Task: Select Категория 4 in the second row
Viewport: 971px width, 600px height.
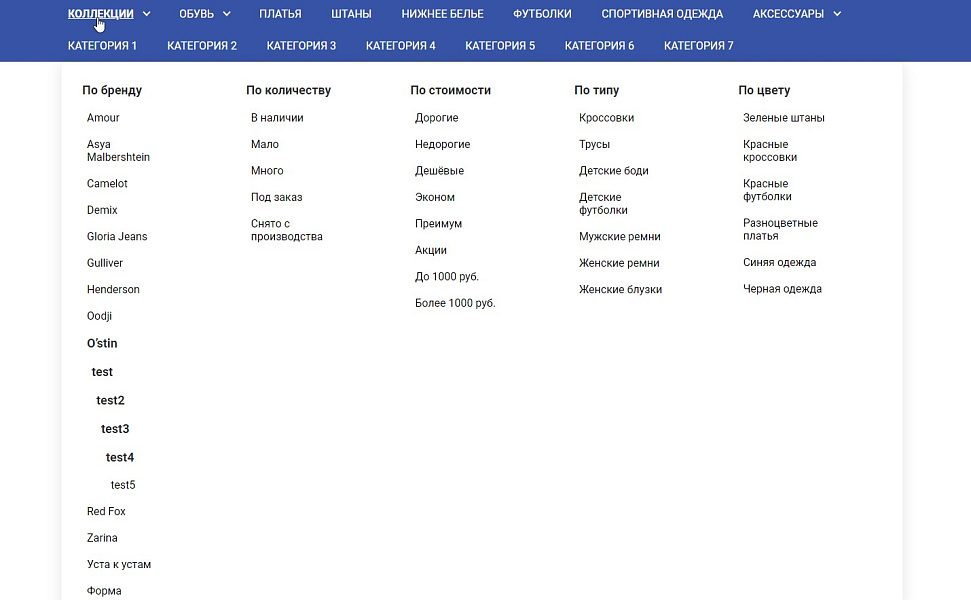Action: click(x=401, y=45)
